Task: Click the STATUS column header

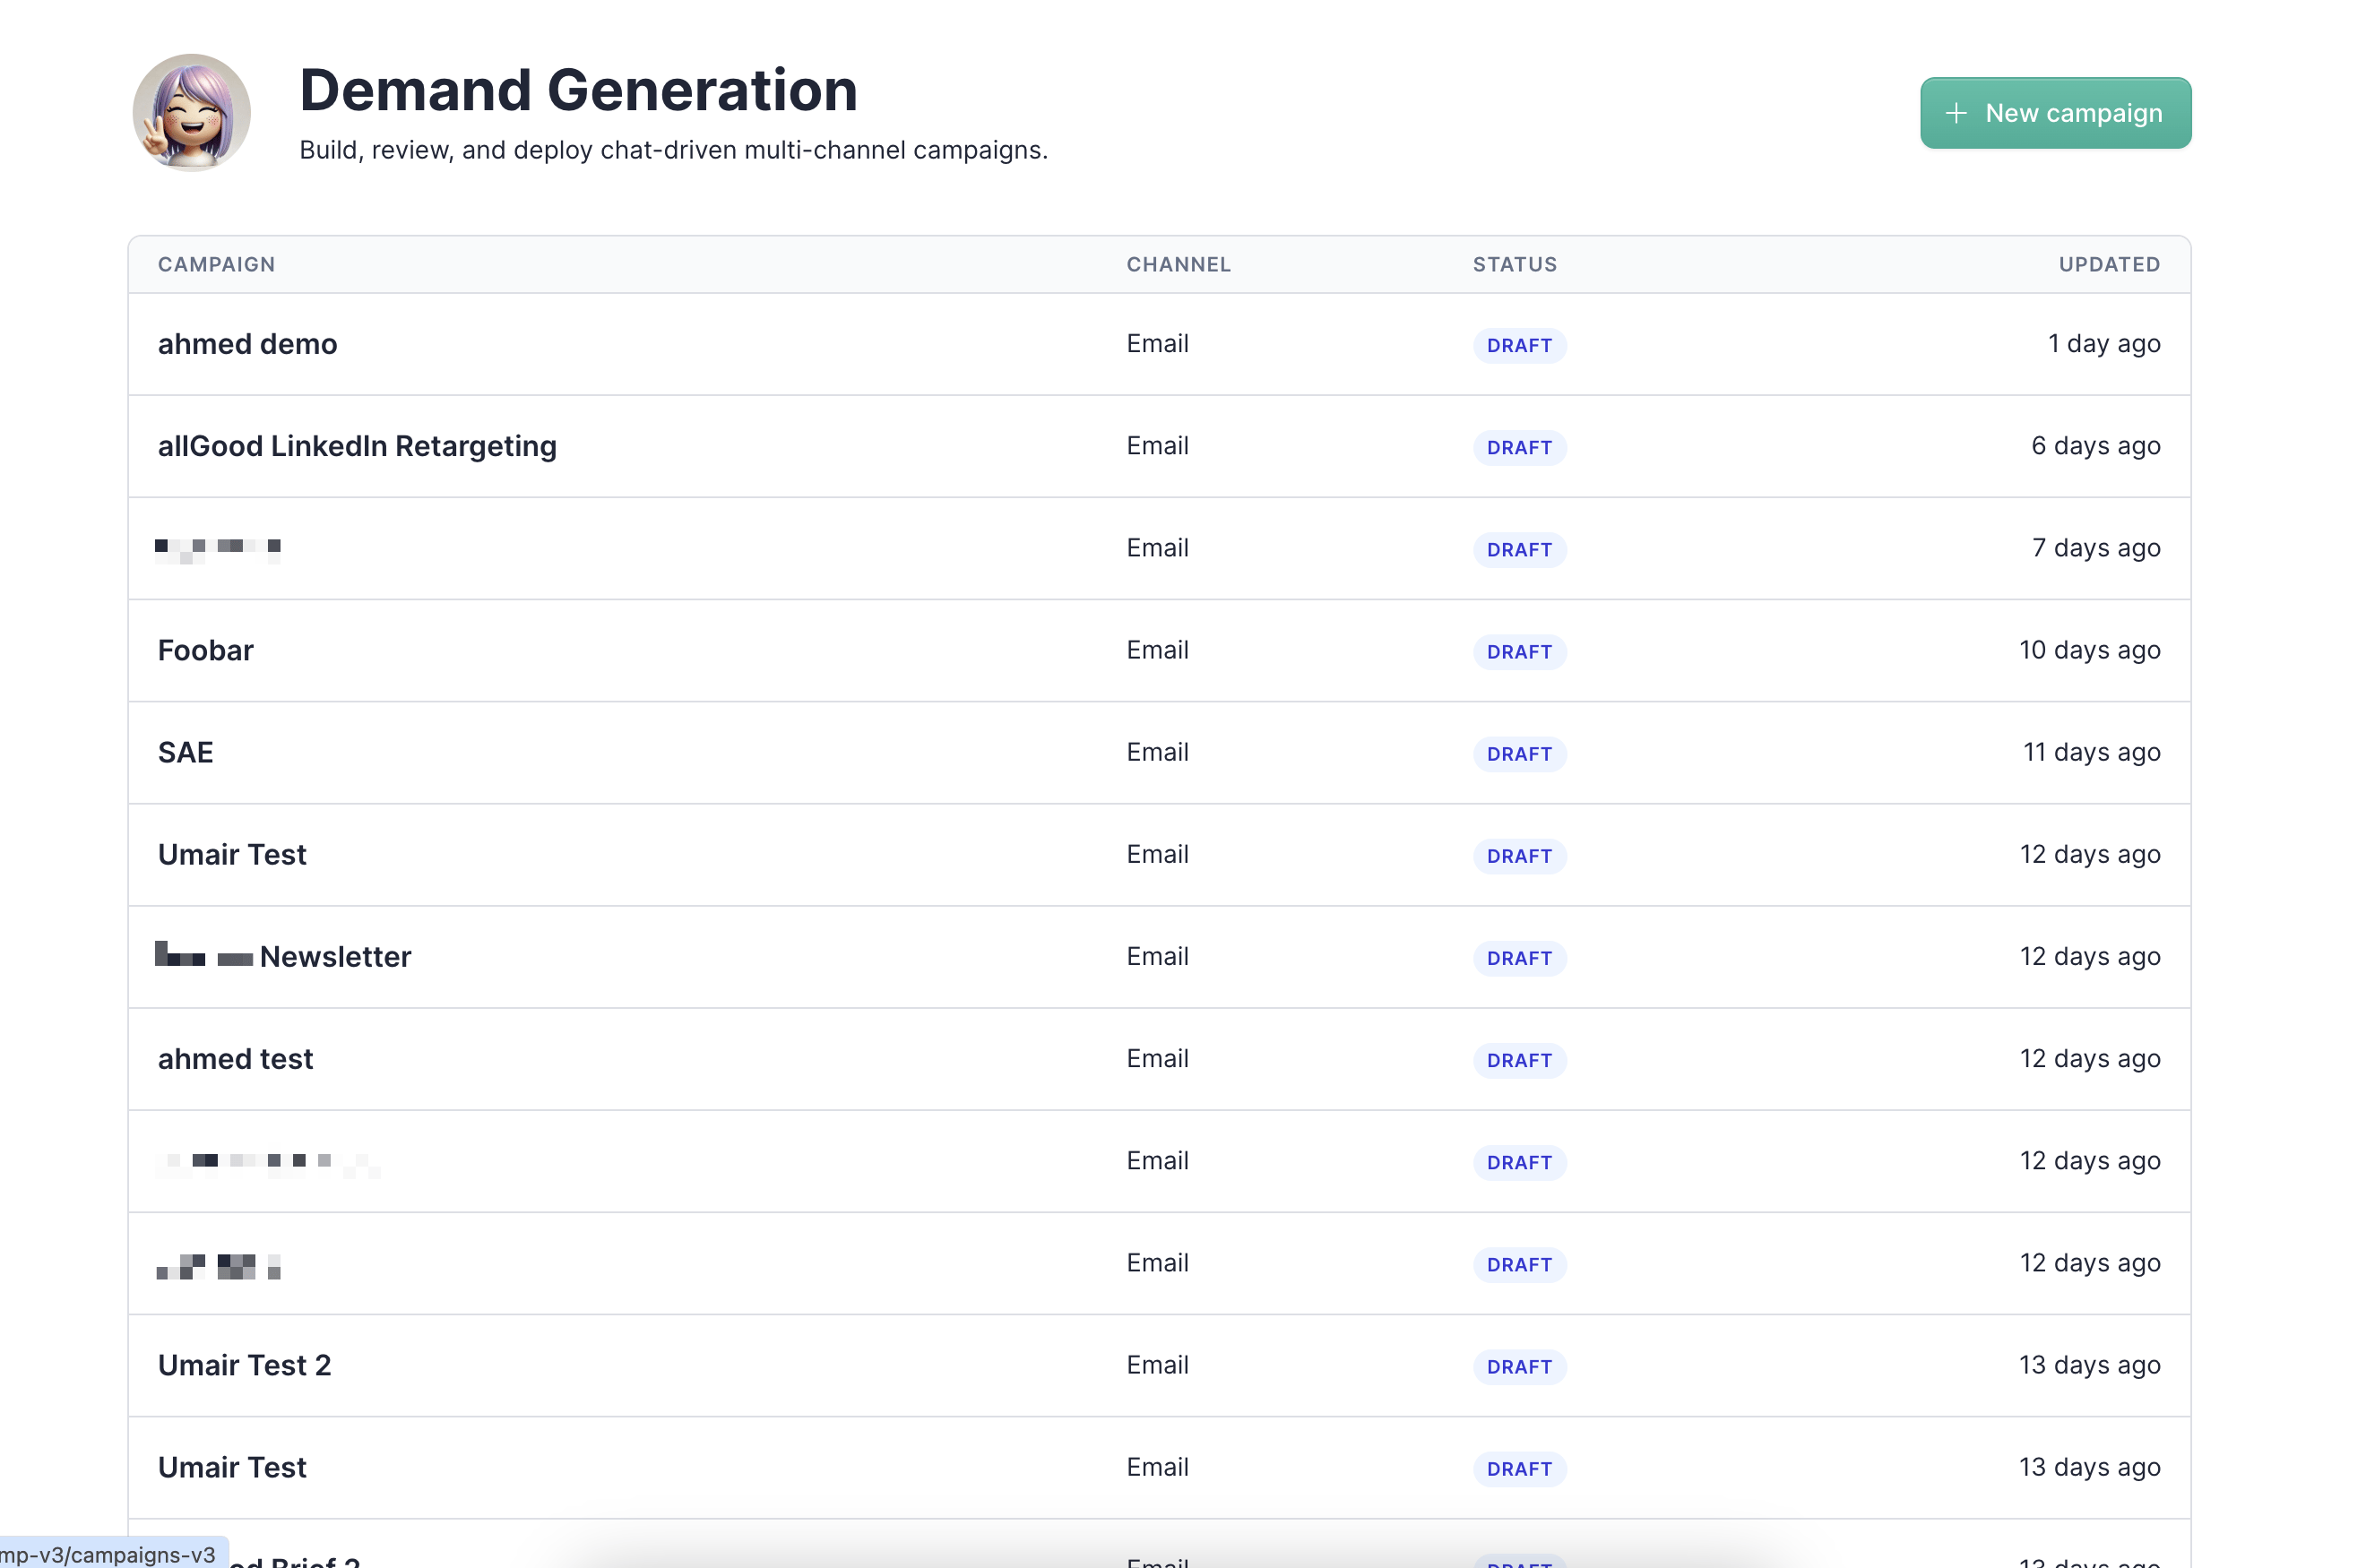Action: (1514, 265)
